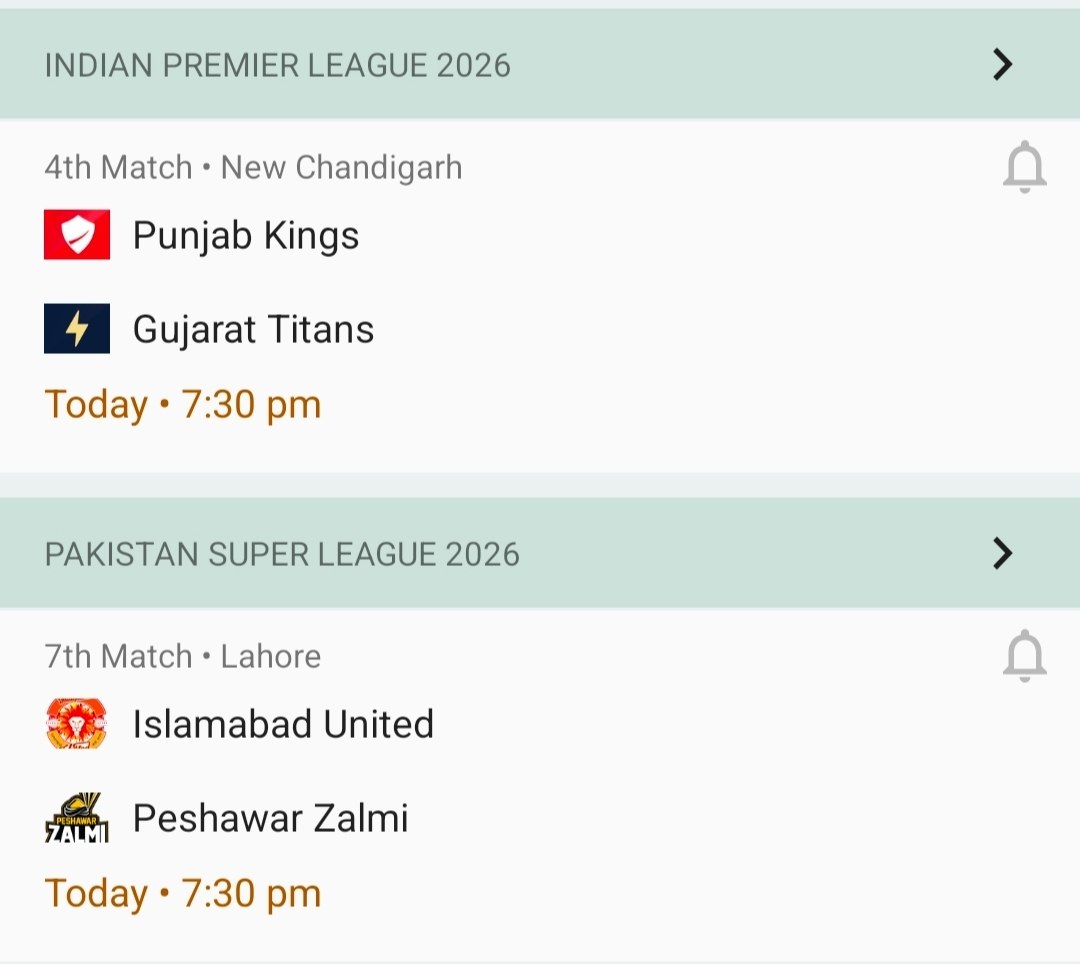Tap the Gujarat Titans lightning logo
The height and width of the screenshot is (964, 1080).
pos(77,329)
